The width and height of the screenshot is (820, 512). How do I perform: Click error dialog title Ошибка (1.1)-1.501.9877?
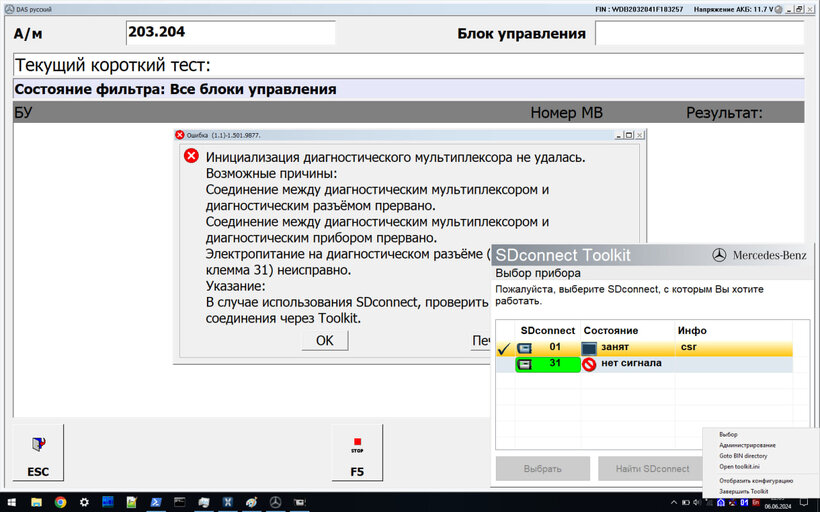pos(223,135)
